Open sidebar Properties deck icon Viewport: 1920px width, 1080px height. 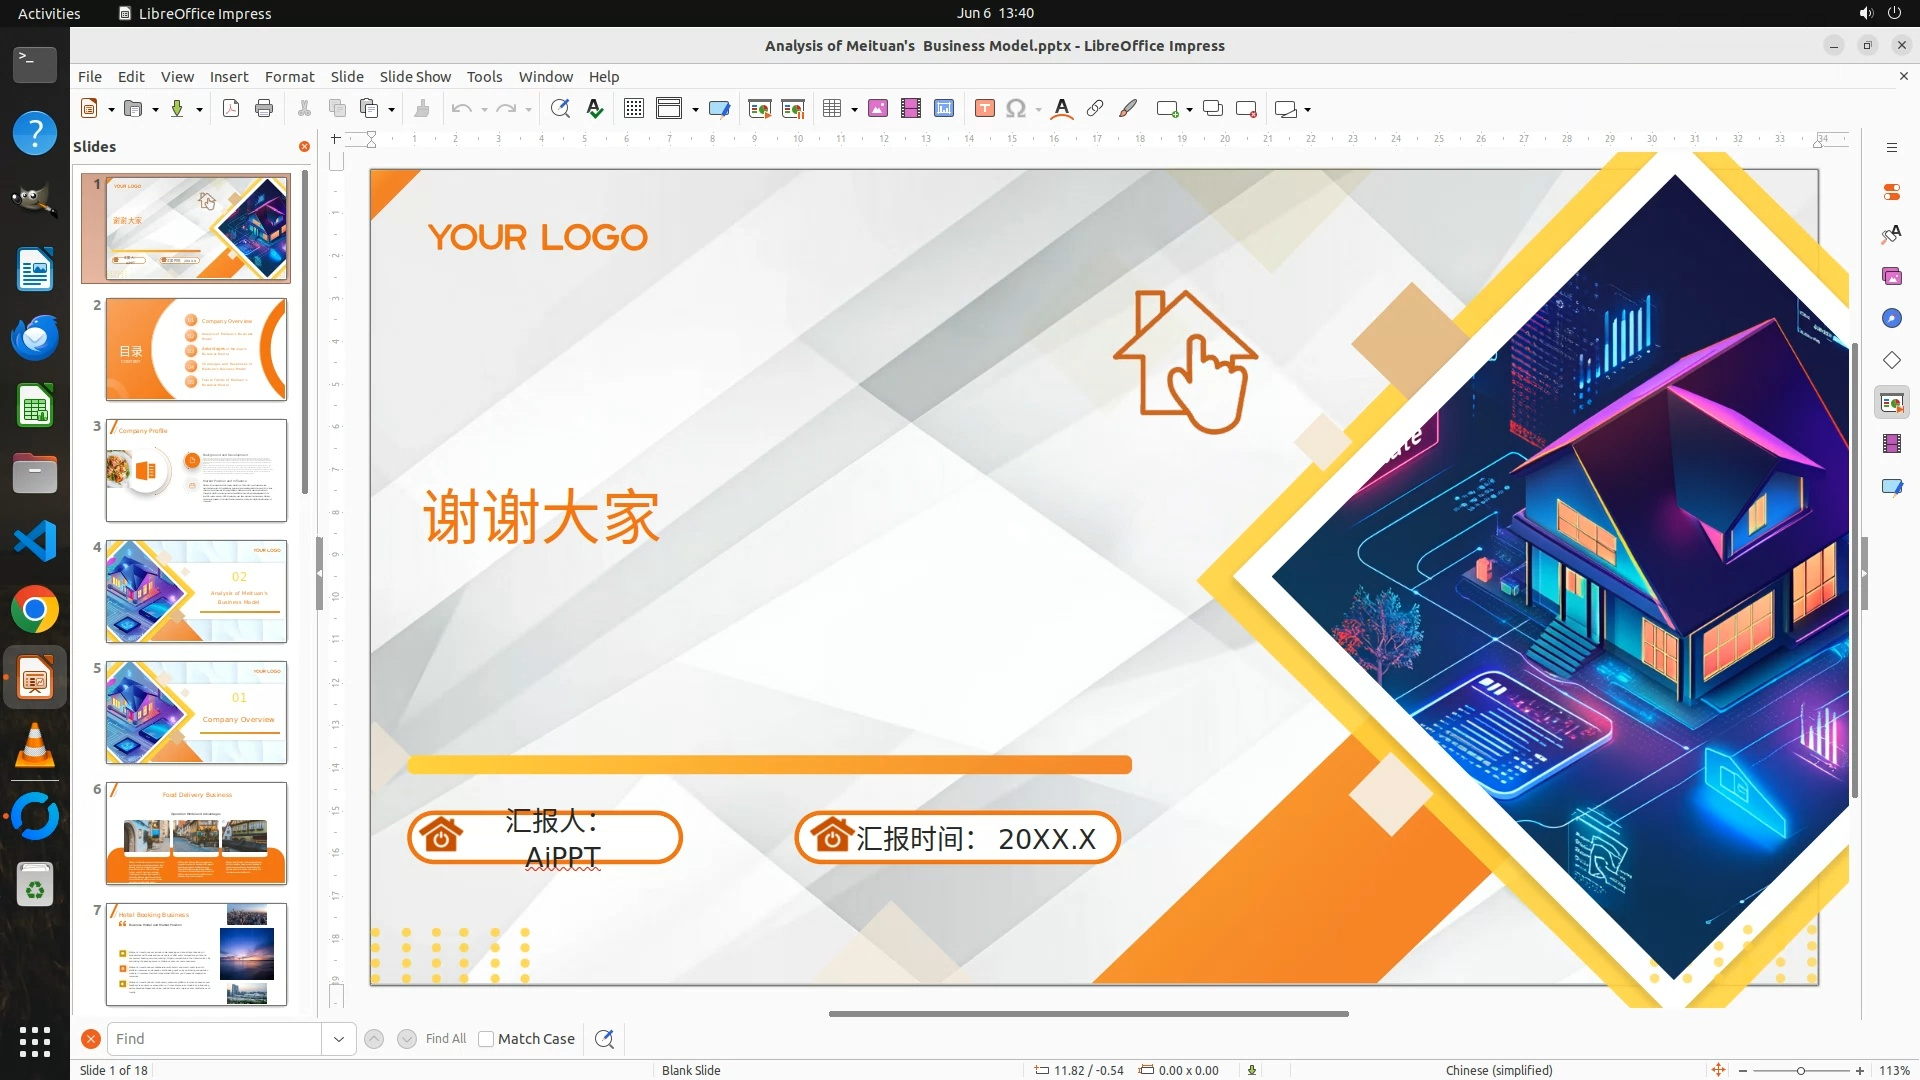(1891, 191)
